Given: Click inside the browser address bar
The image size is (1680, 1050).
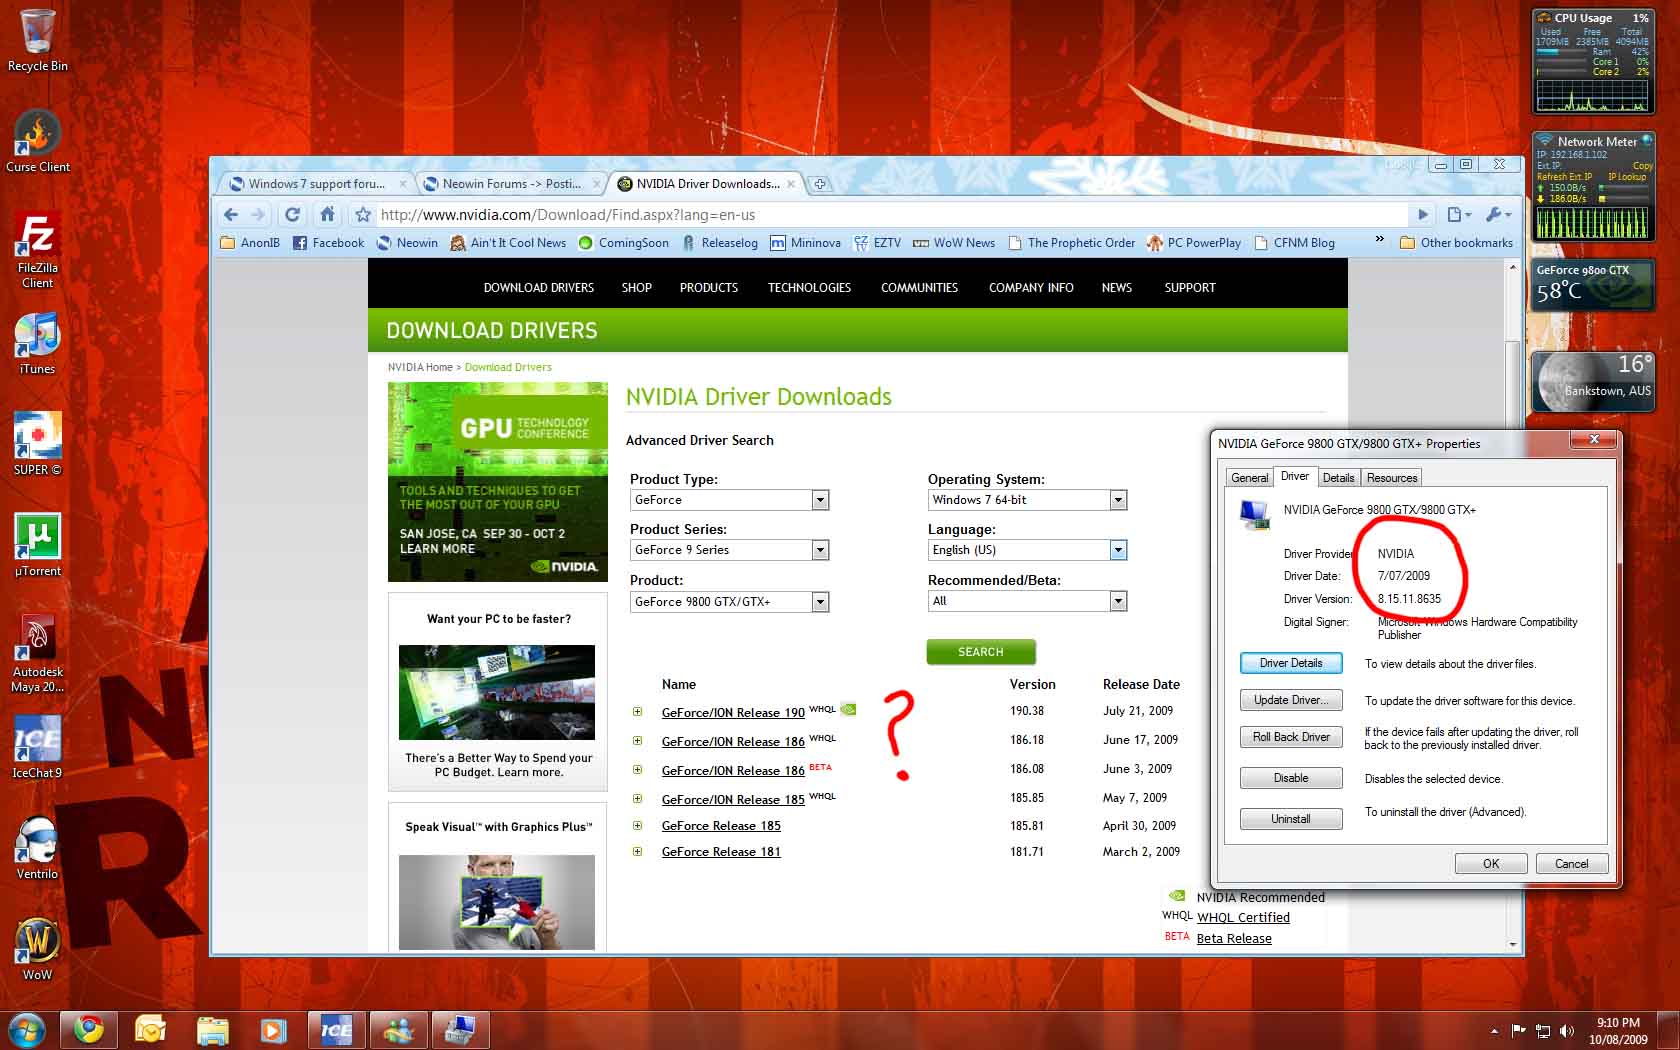Looking at the screenshot, I should point(700,214).
